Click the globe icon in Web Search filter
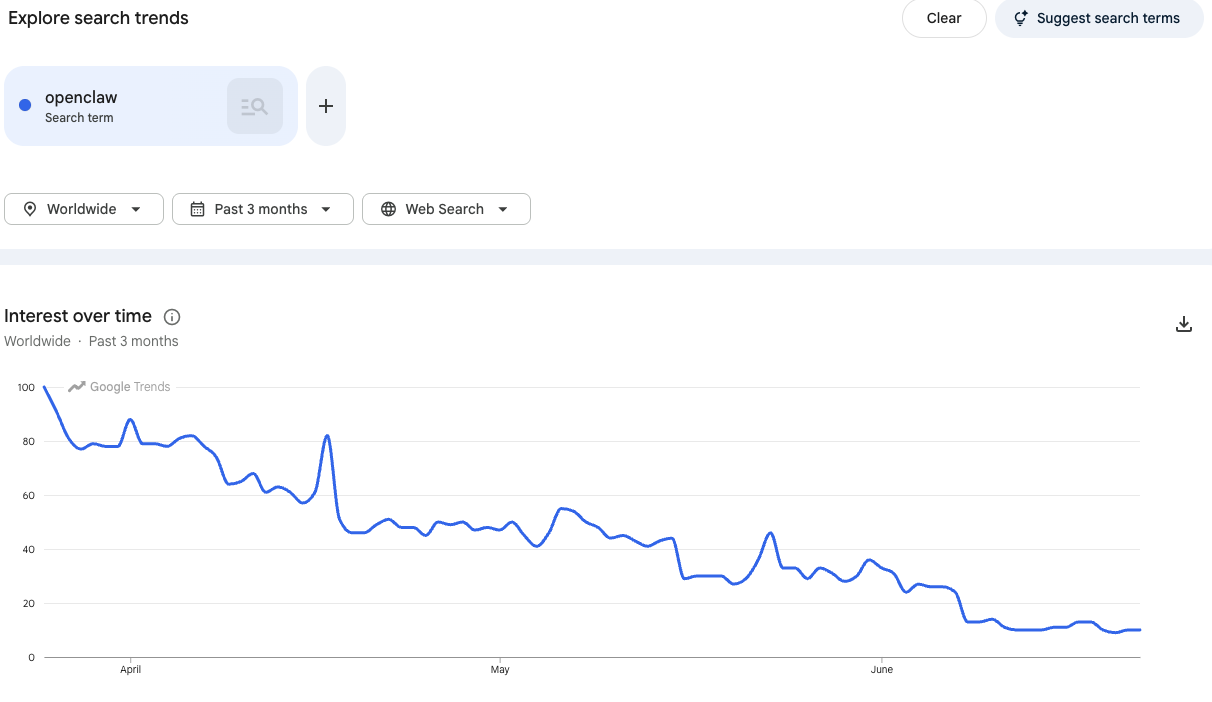The image size is (1212, 702). 388,209
